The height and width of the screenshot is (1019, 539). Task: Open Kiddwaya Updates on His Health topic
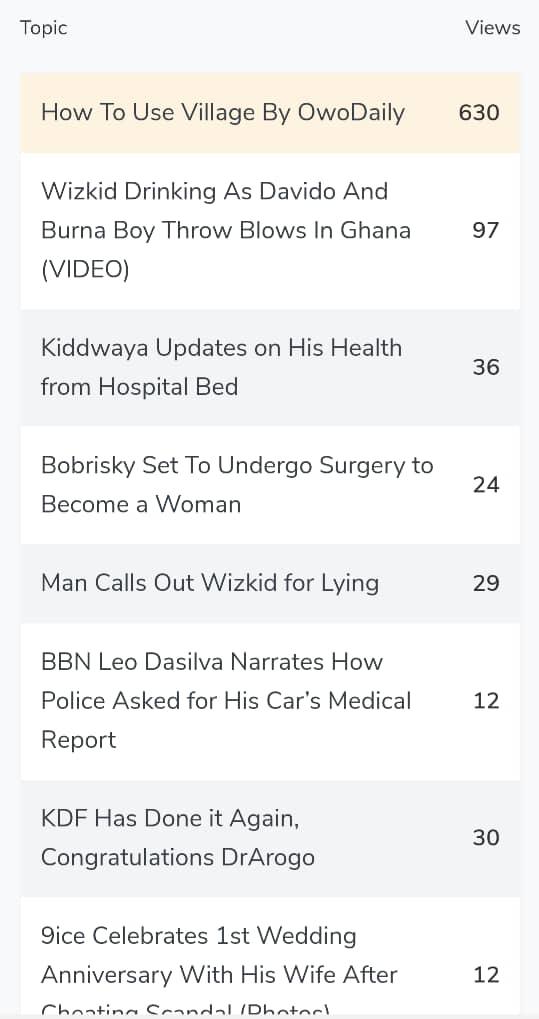click(221, 367)
